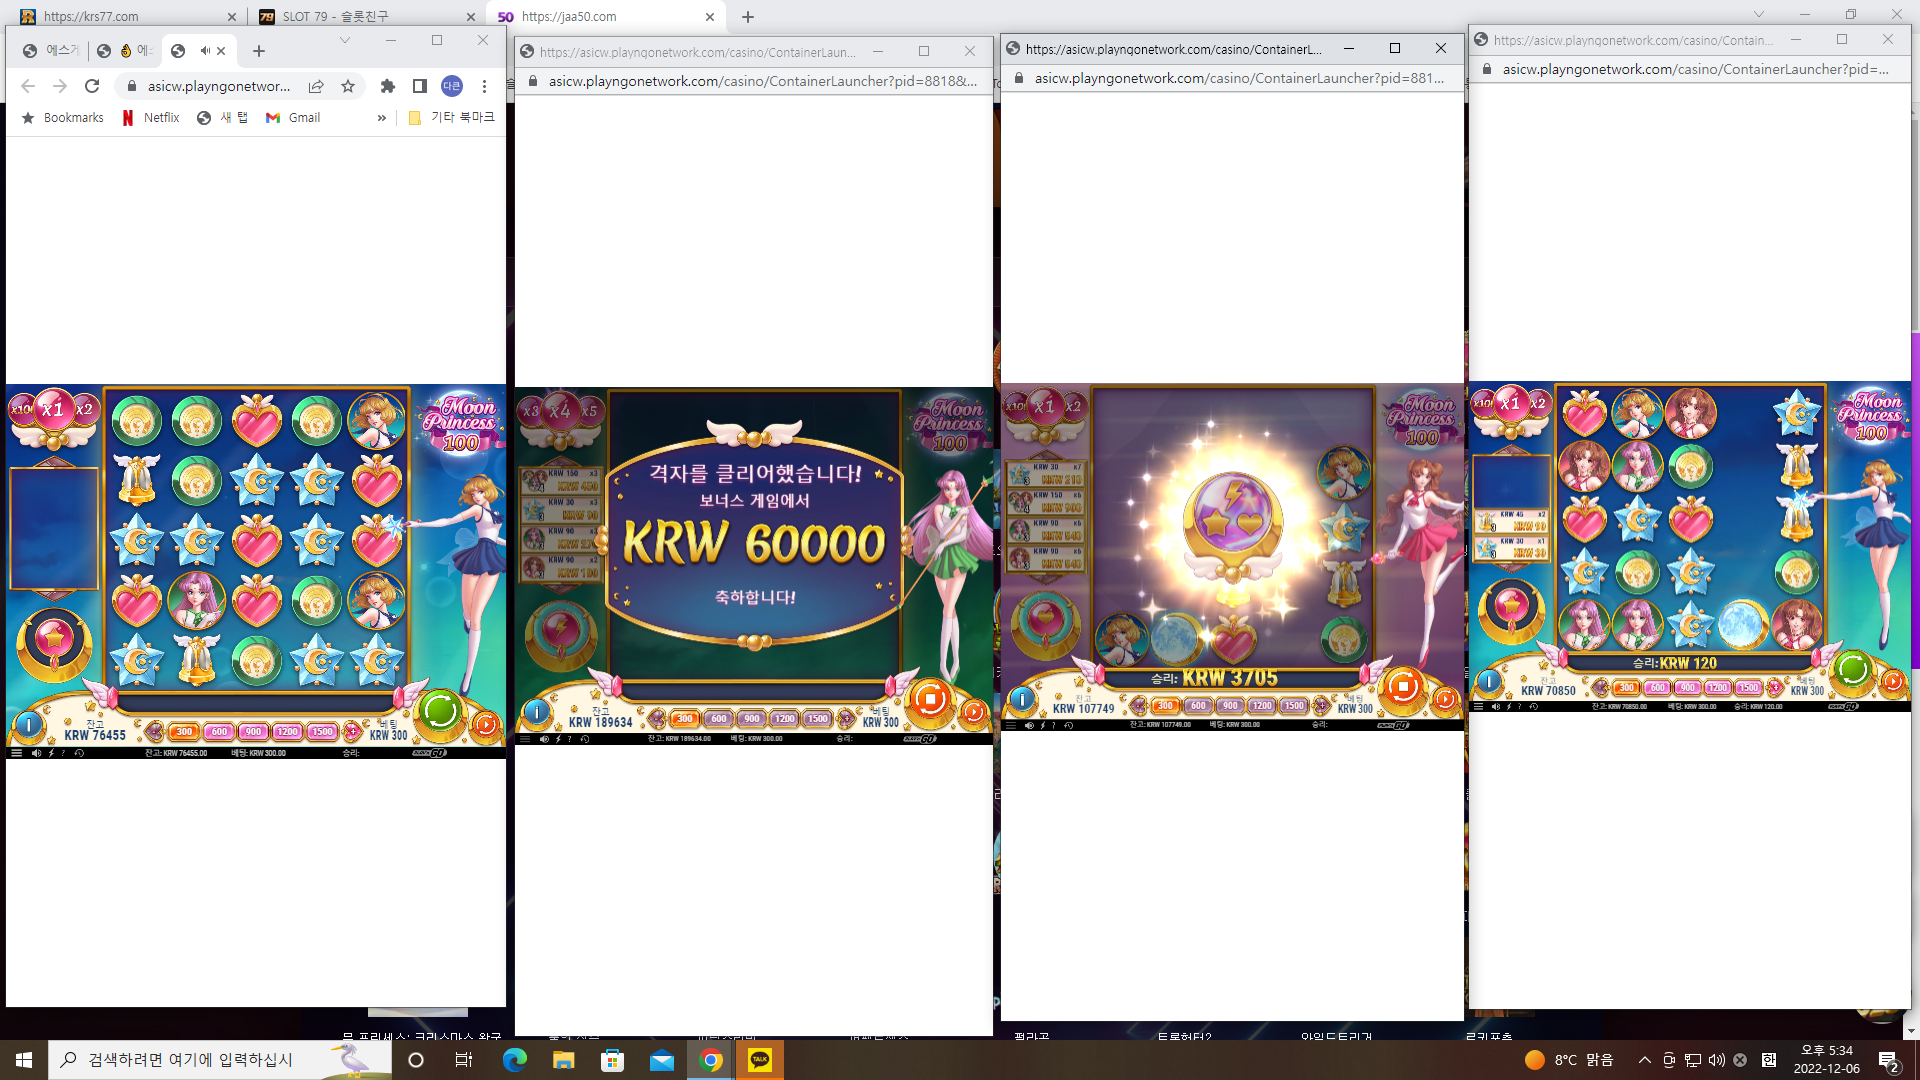Viewport: 1920px width, 1080px height.
Task: Click green spin button in fourth game window
Action: pos(1853,668)
